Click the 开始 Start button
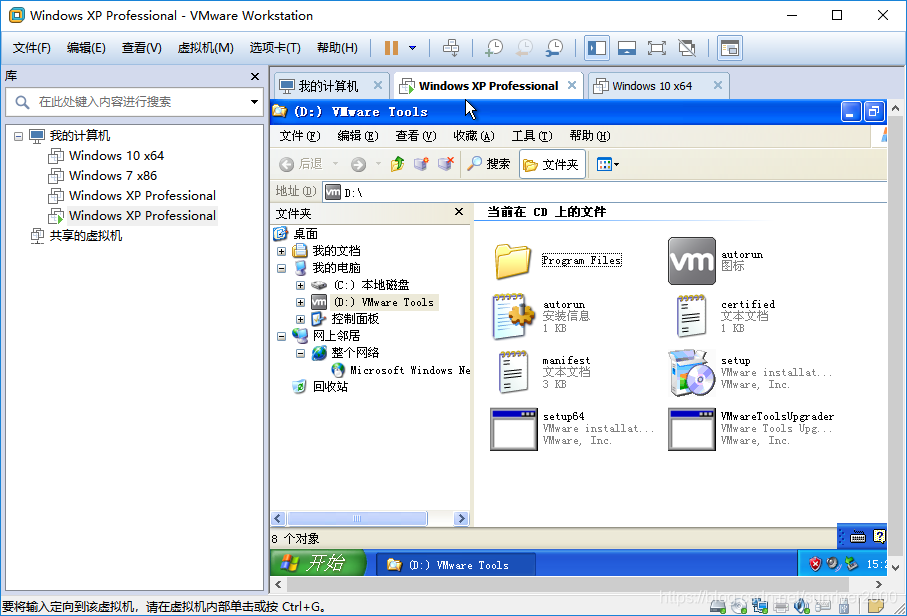 coord(318,563)
